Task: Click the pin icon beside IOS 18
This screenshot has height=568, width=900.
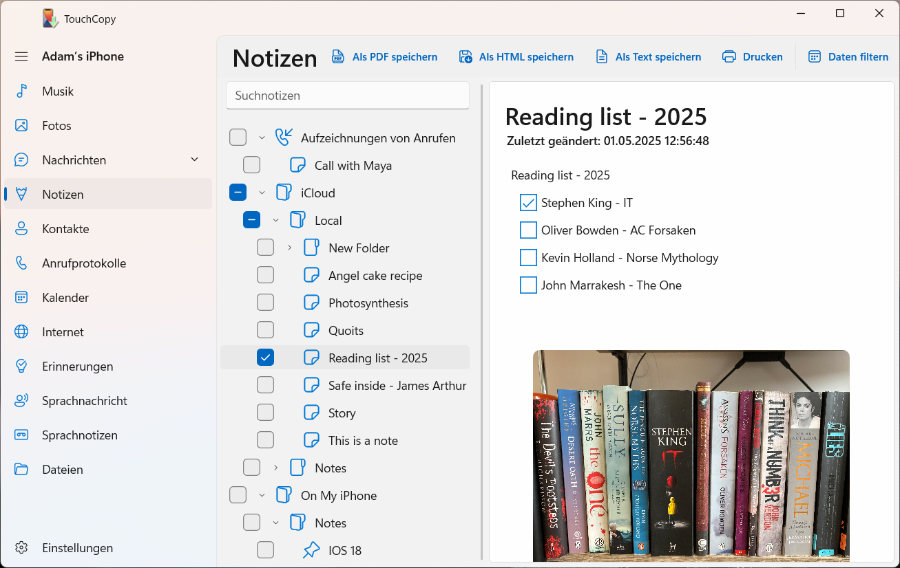Action: [311, 550]
